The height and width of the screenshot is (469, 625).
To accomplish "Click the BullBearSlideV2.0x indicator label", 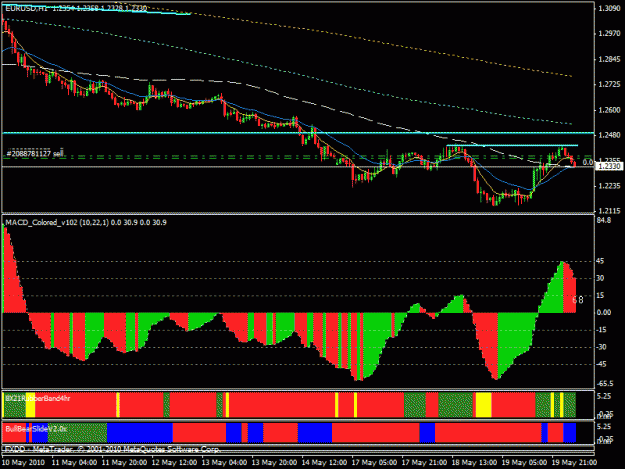I will [36, 429].
